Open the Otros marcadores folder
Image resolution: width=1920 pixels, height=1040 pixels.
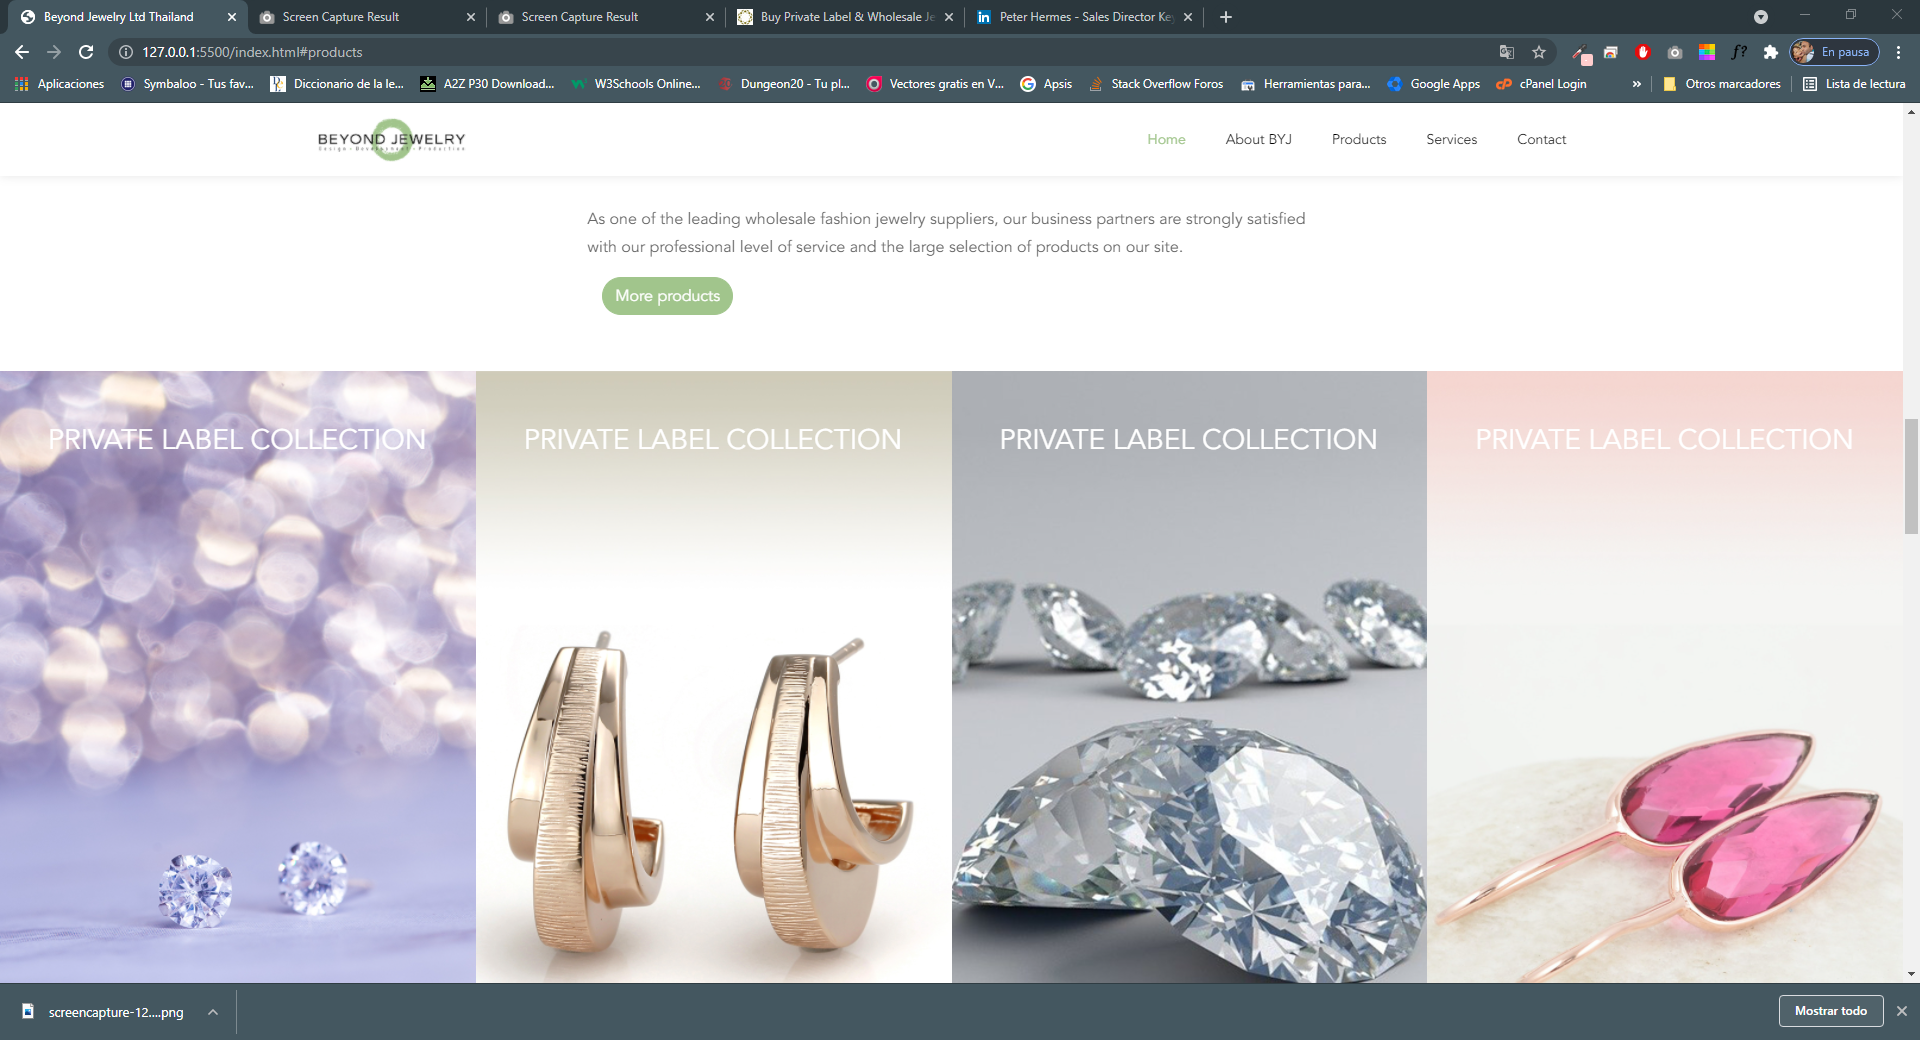point(1721,84)
